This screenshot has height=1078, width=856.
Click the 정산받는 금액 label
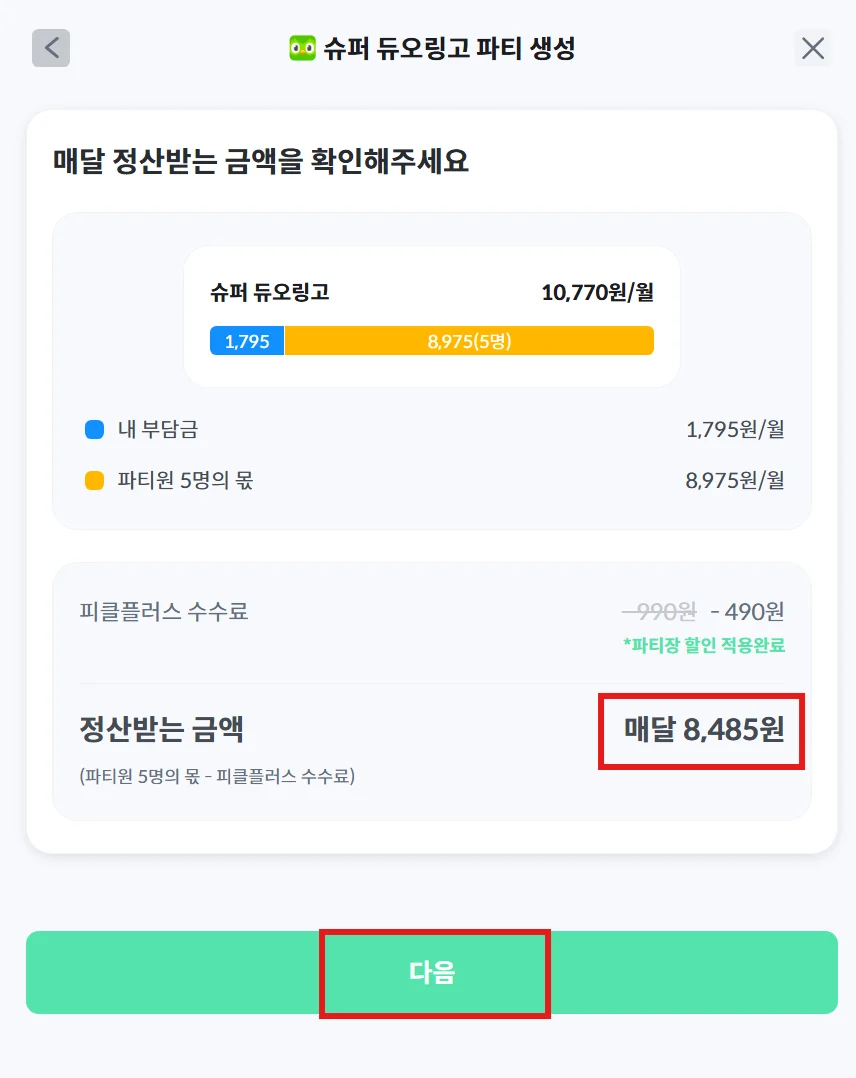(162, 730)
